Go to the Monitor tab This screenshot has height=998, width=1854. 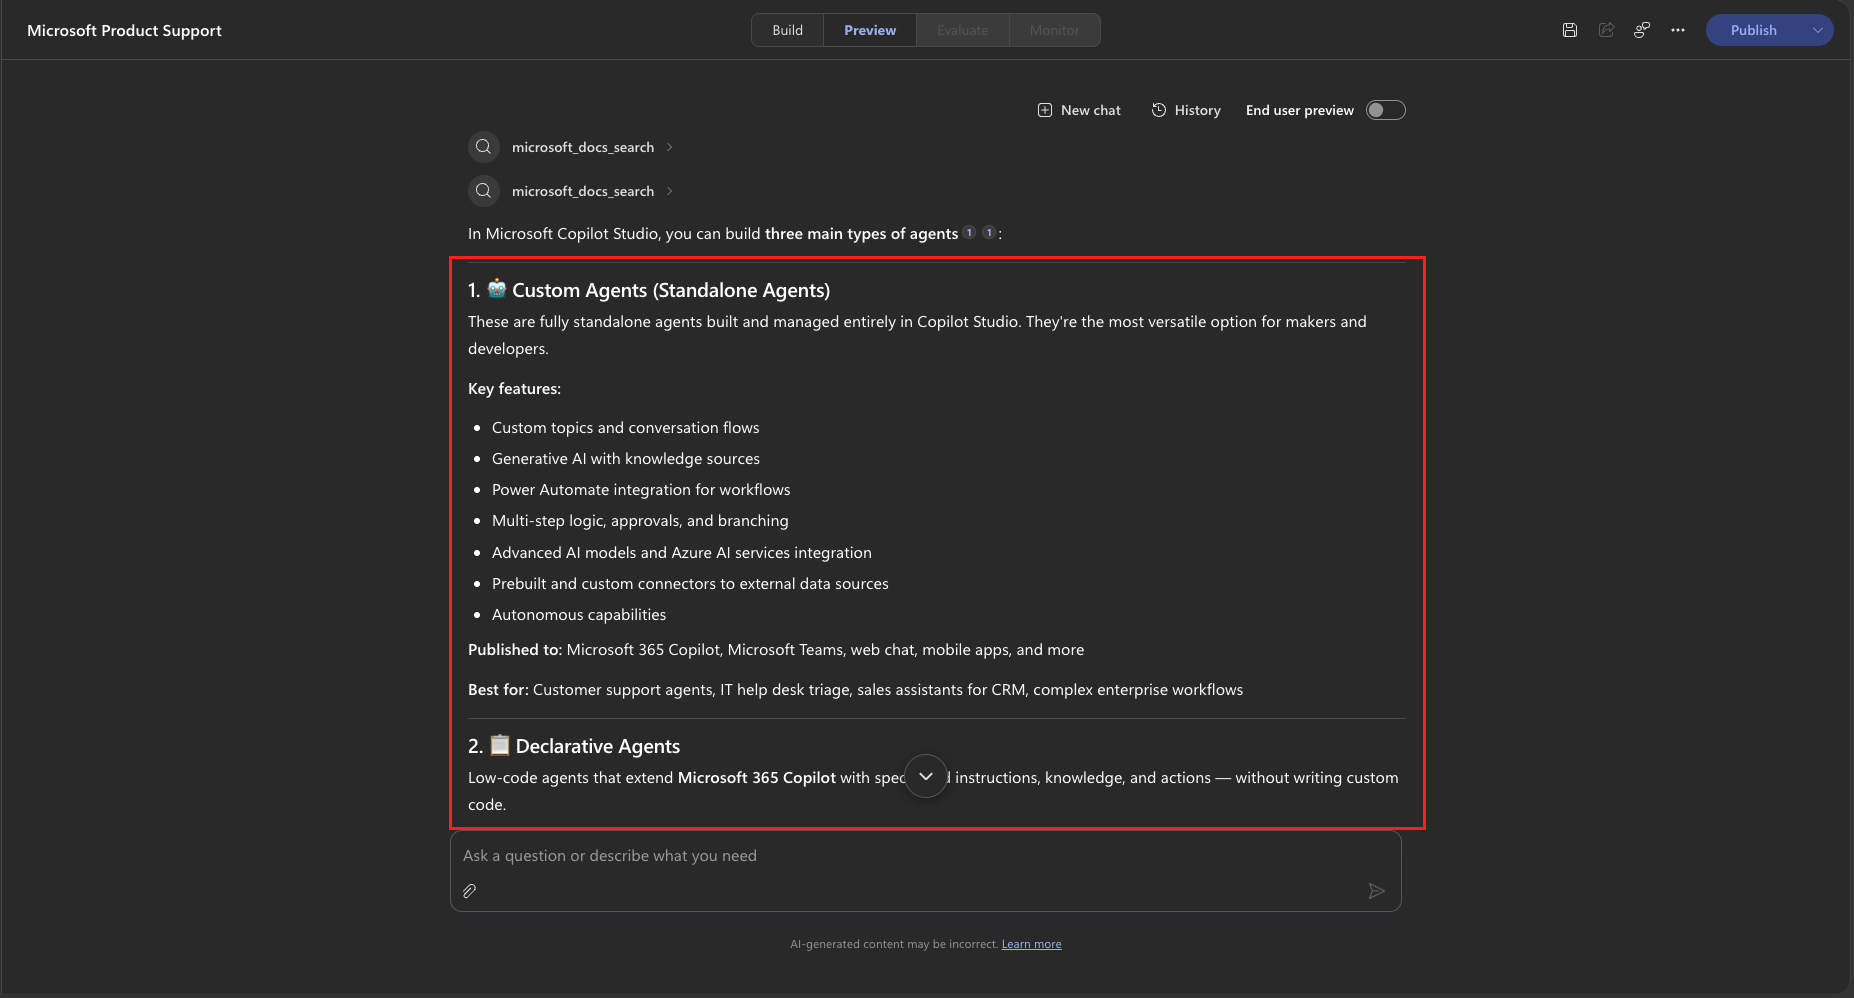pos(1055,30)
